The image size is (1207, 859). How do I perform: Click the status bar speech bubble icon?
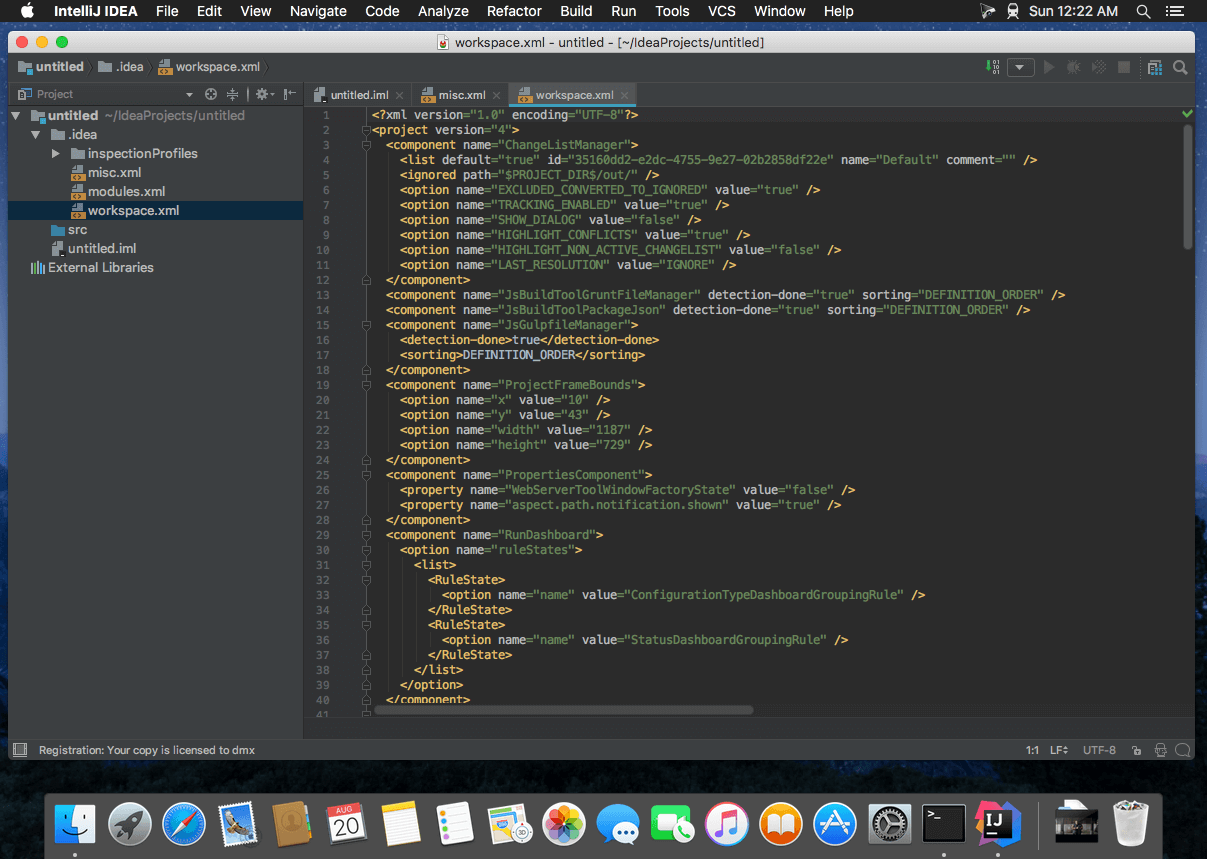(1182, 750)
